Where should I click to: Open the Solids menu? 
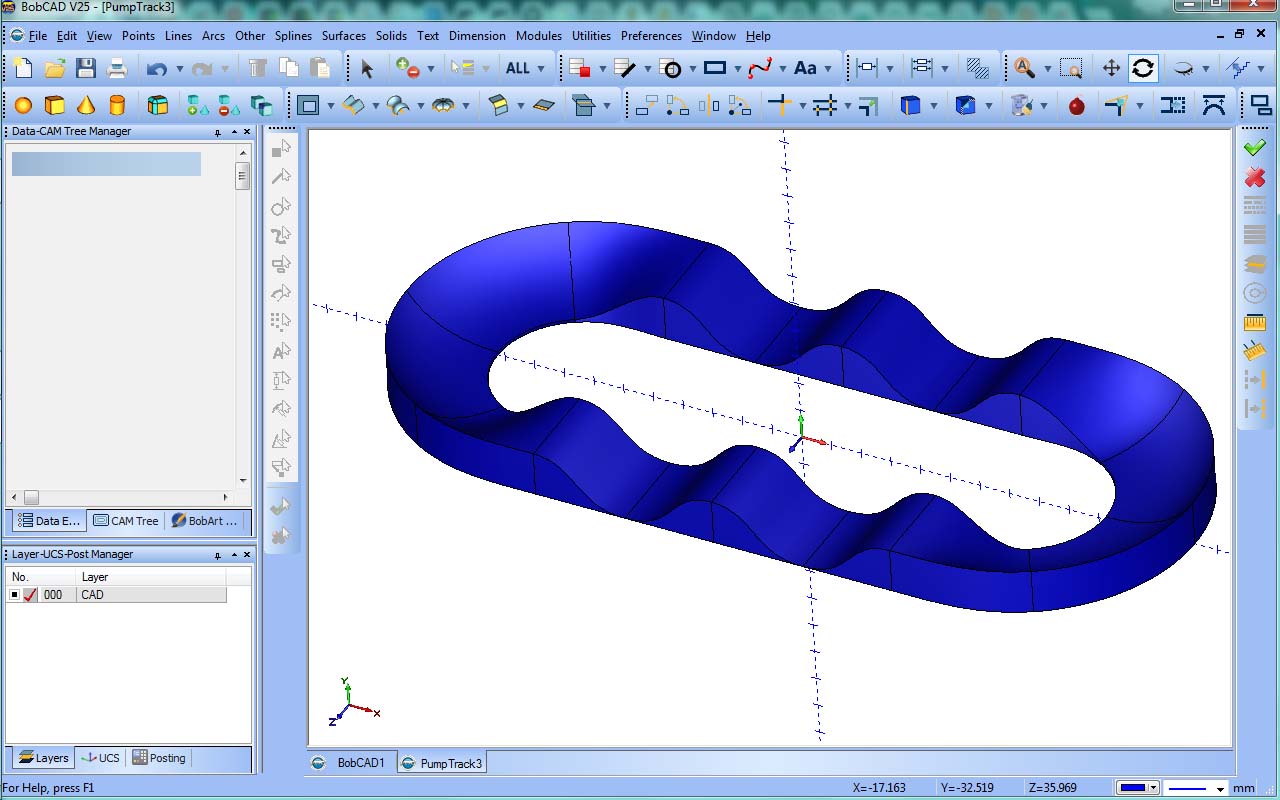[391, 36]
